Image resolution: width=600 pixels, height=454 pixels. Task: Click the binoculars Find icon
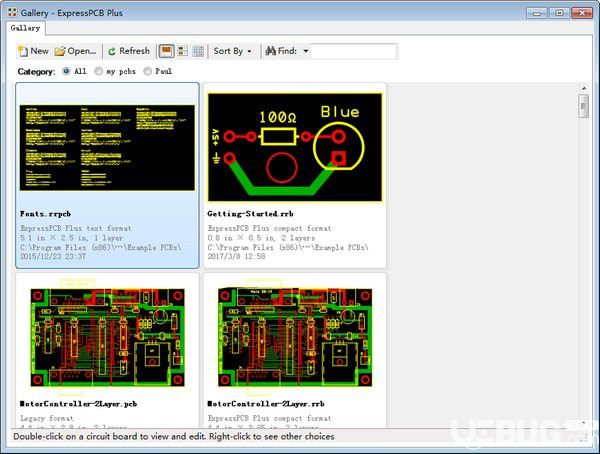(271, 51)
